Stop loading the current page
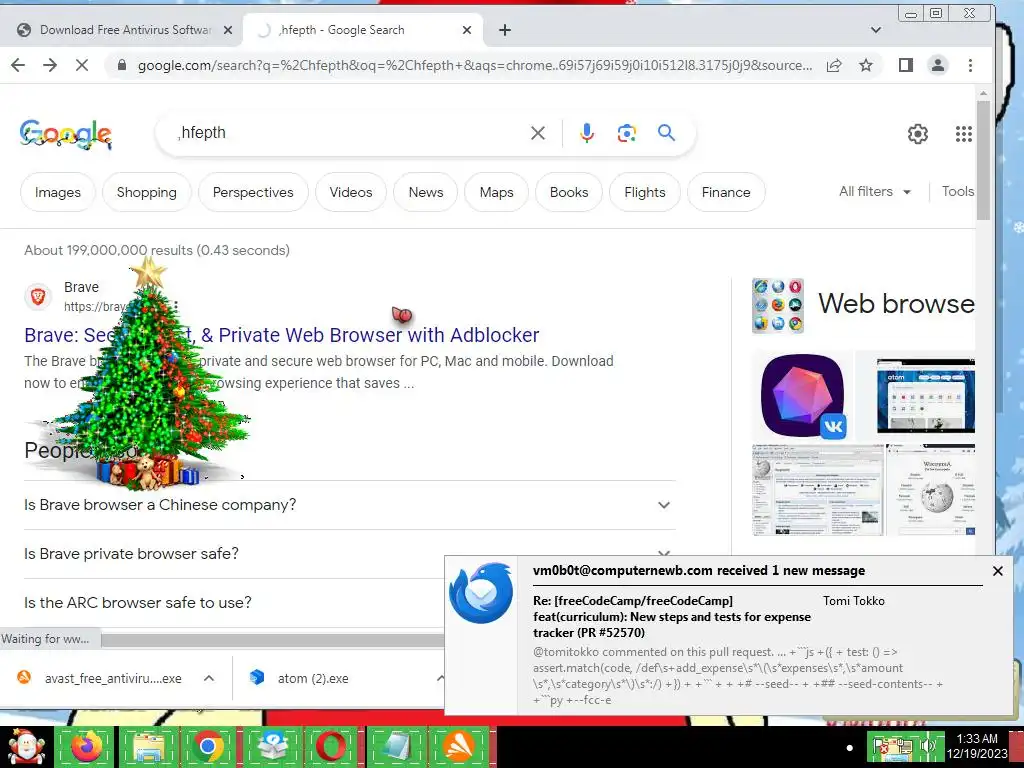Image resolution: width=1024 pixels, height=768 pixels. pos(82,65)
